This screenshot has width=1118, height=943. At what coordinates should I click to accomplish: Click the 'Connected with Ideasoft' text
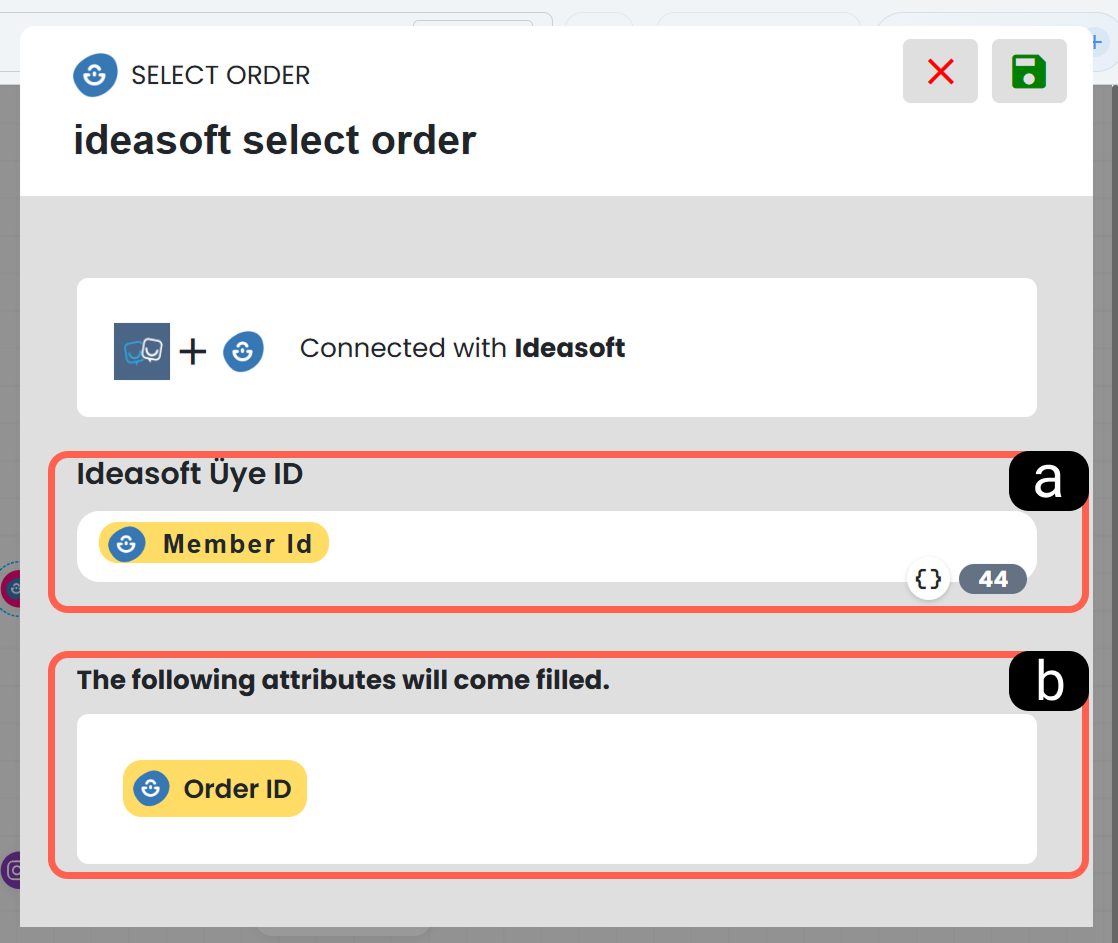pos(462,348)
